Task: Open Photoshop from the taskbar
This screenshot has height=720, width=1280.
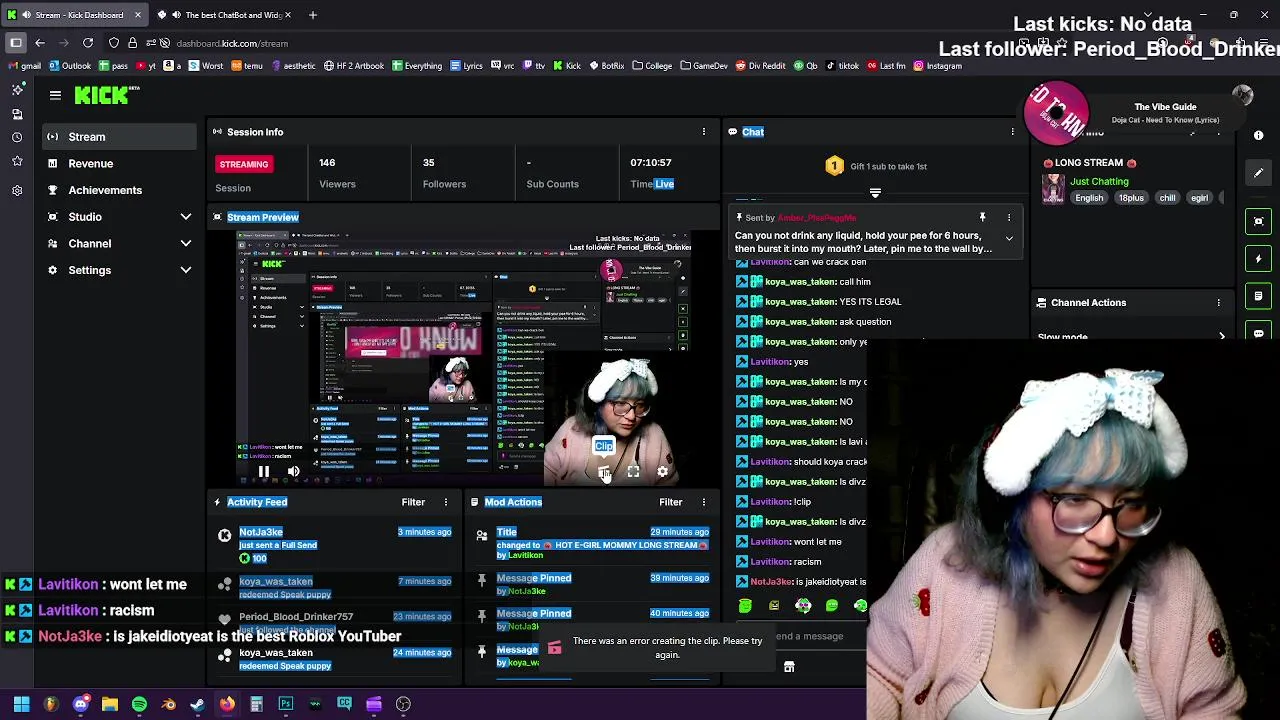Action: coord(285,704)
